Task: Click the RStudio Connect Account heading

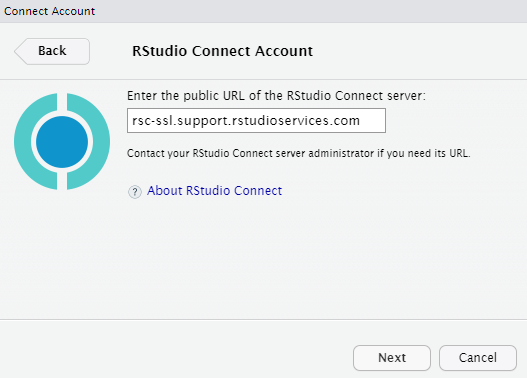Action: click(x=222, y=51)
